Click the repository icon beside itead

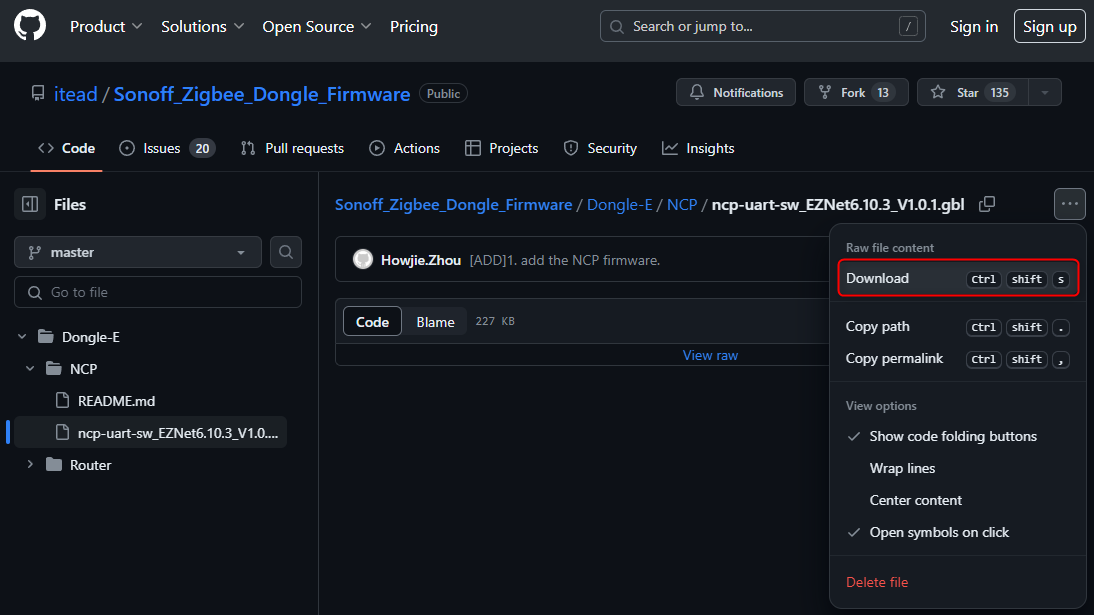(38, 94)
